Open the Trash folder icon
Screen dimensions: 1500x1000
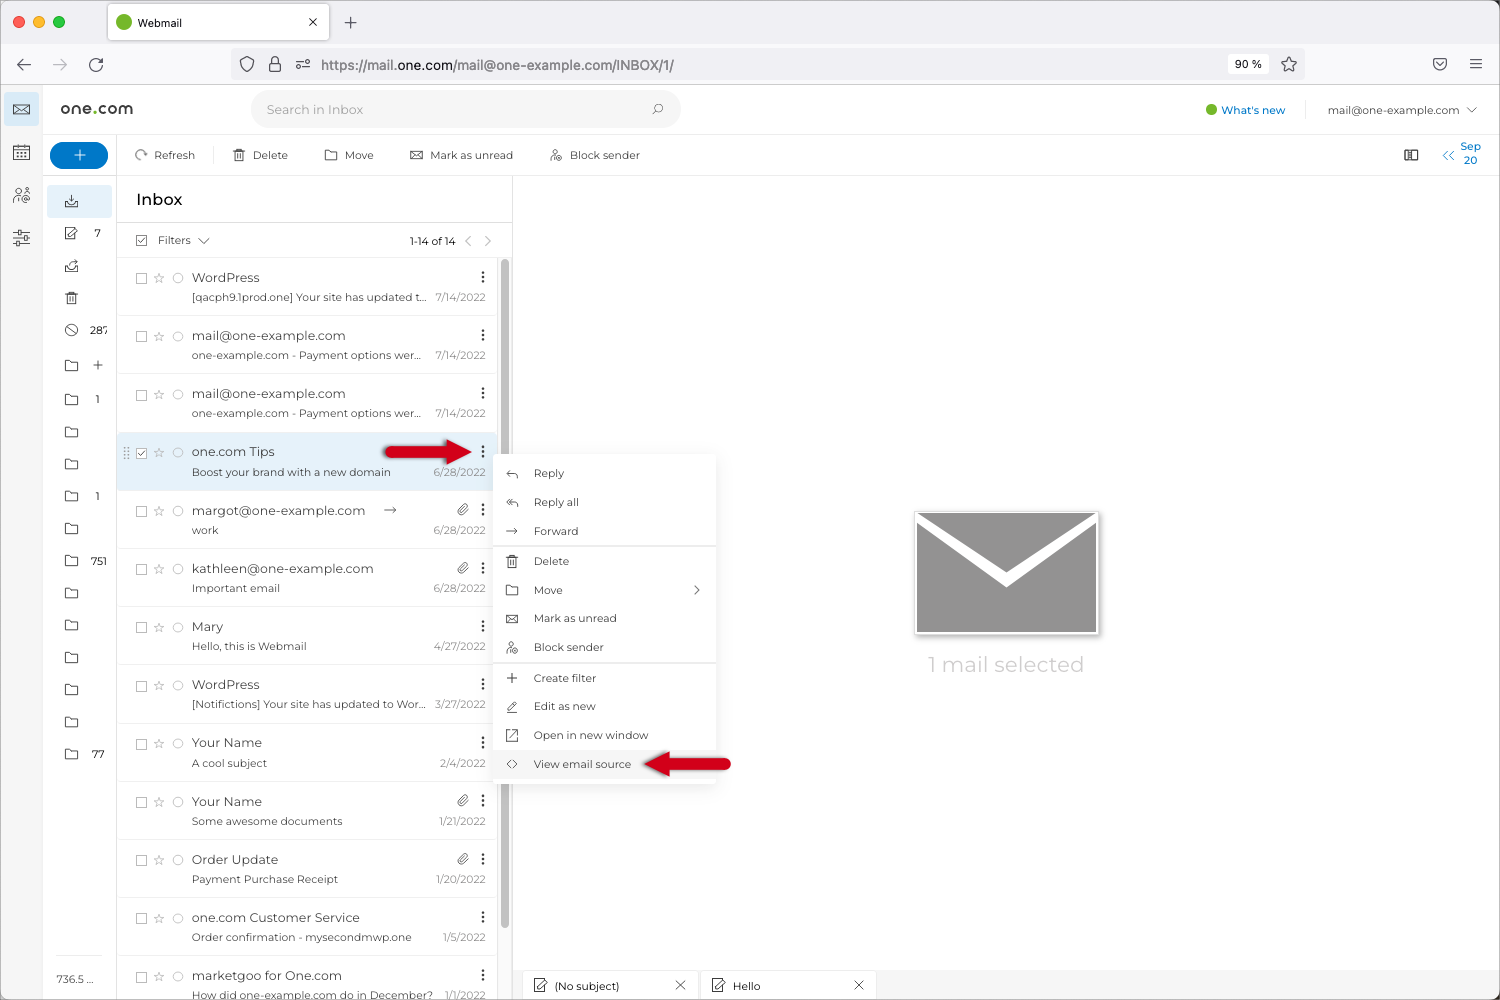tap(71, 297)
